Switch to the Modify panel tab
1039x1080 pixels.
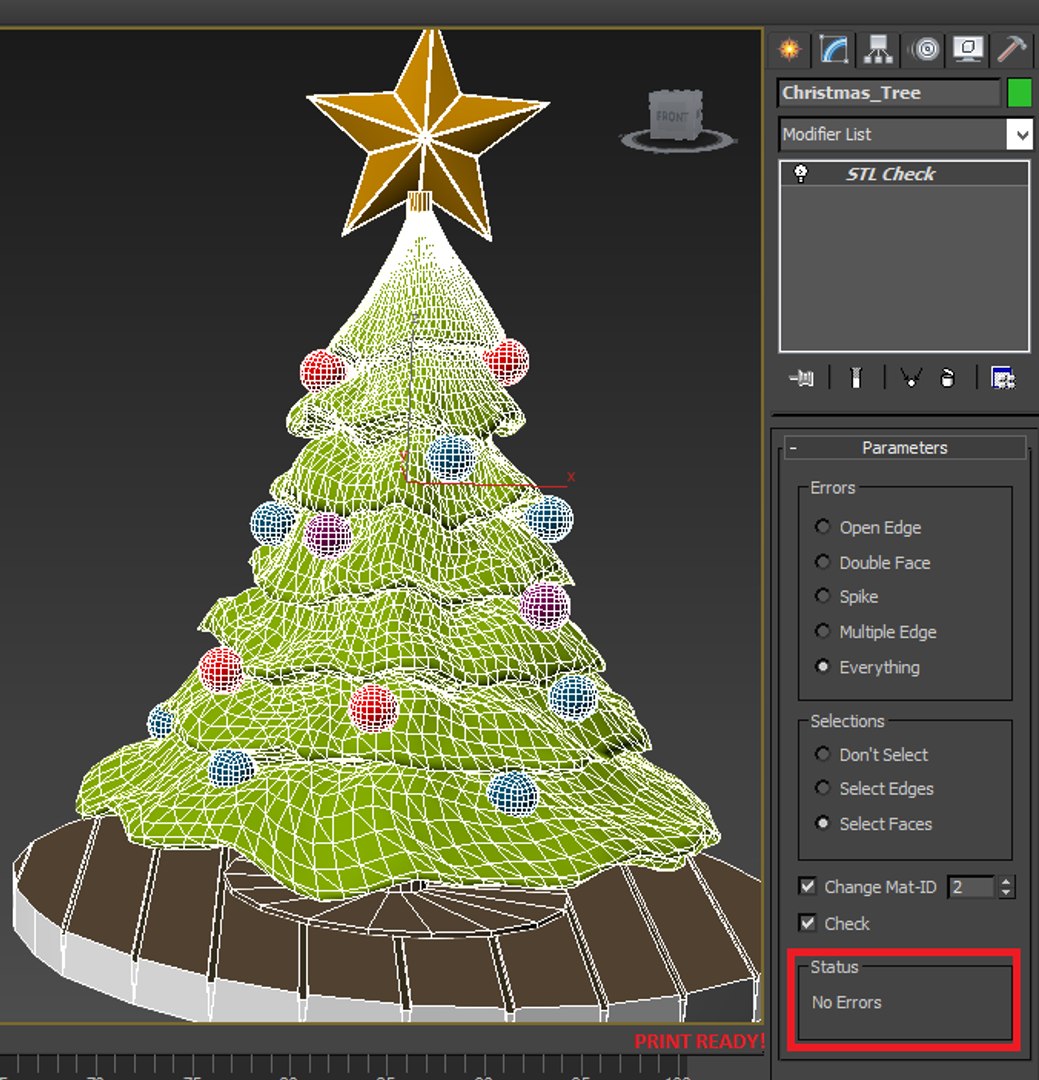tap(833, 50)
